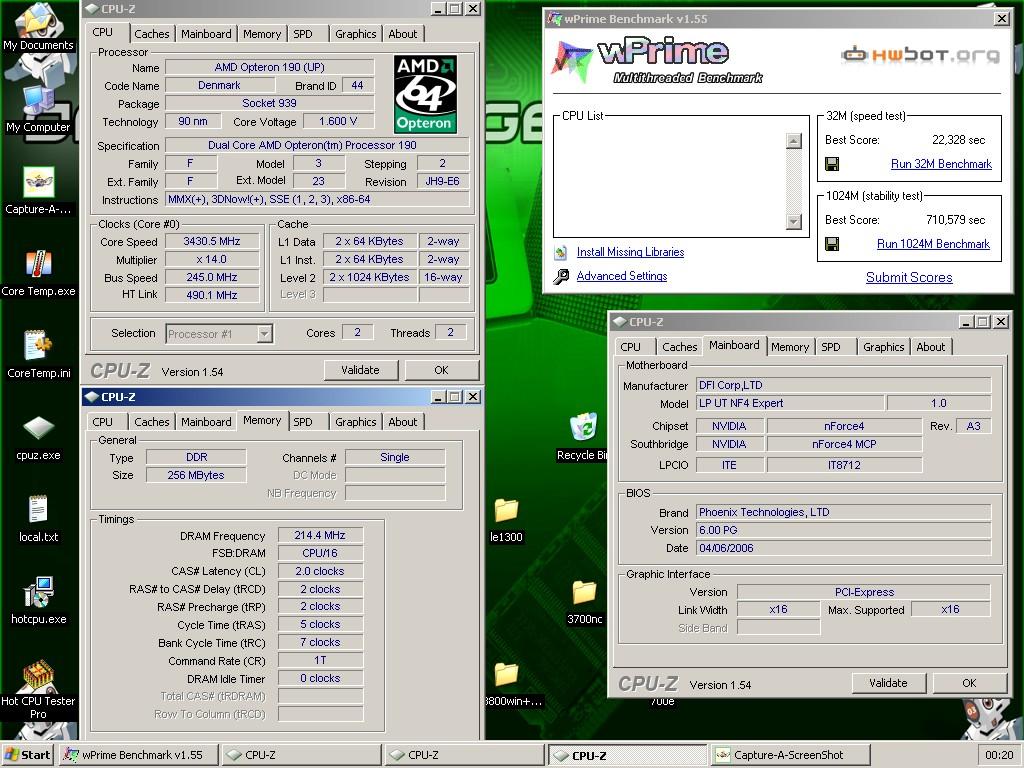Run the 32M Benchmark link
The height and width of the screenshot is (768, 1024).
tap(941, 164)
